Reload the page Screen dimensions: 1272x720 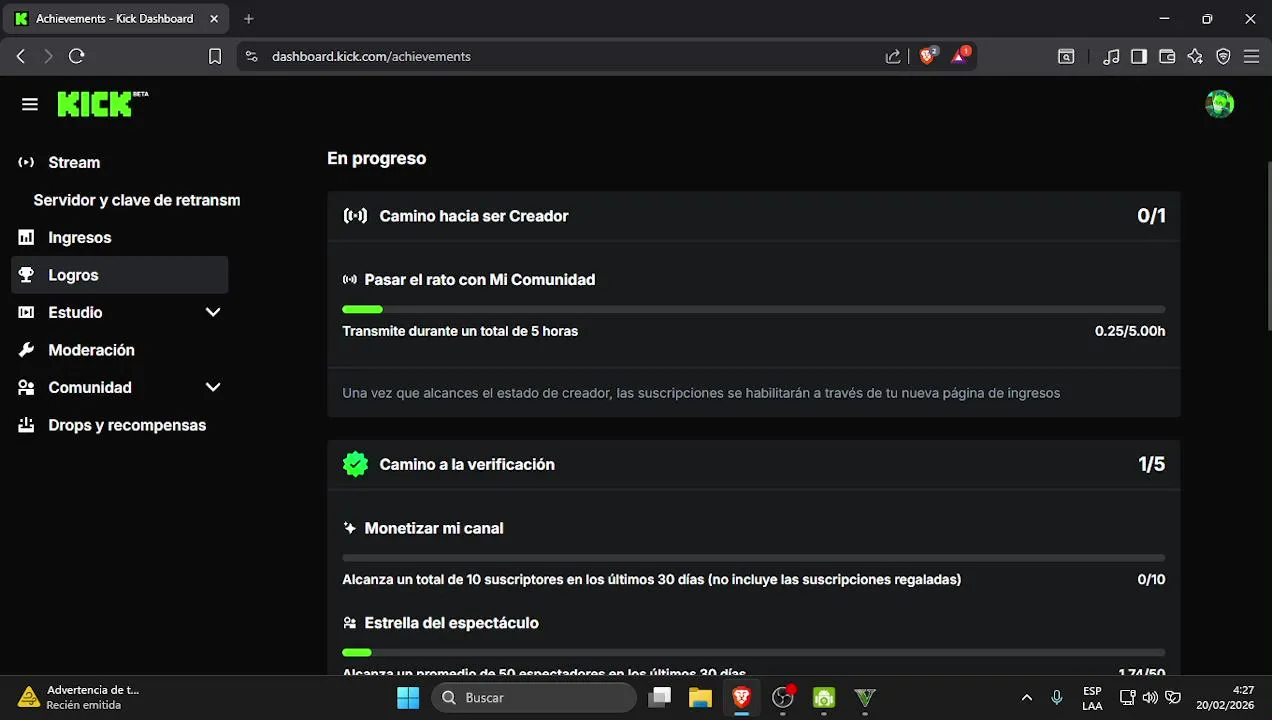[x=77, y=56]
